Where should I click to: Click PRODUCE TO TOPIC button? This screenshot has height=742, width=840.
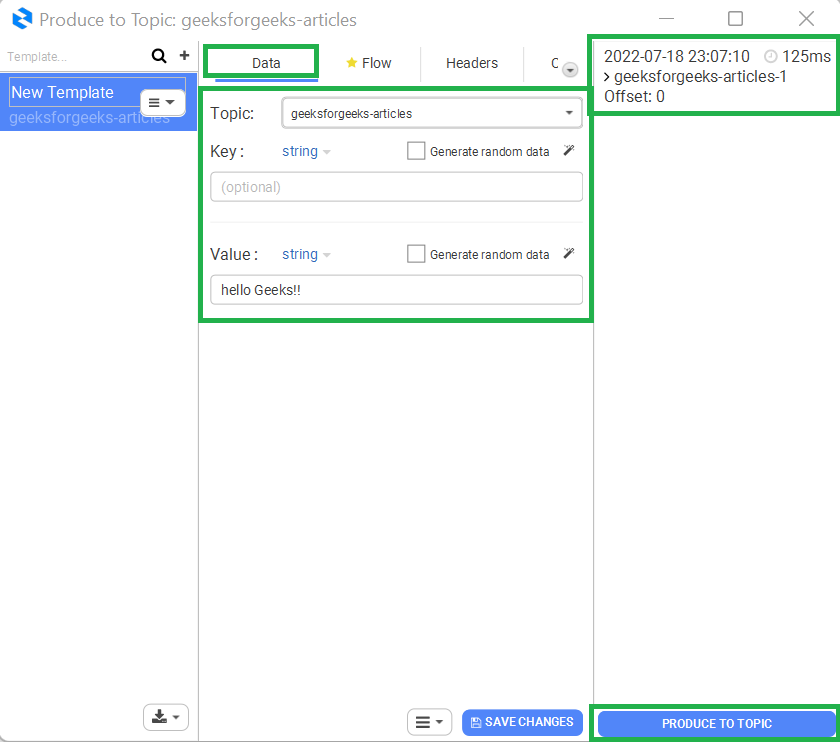[717, 724]
